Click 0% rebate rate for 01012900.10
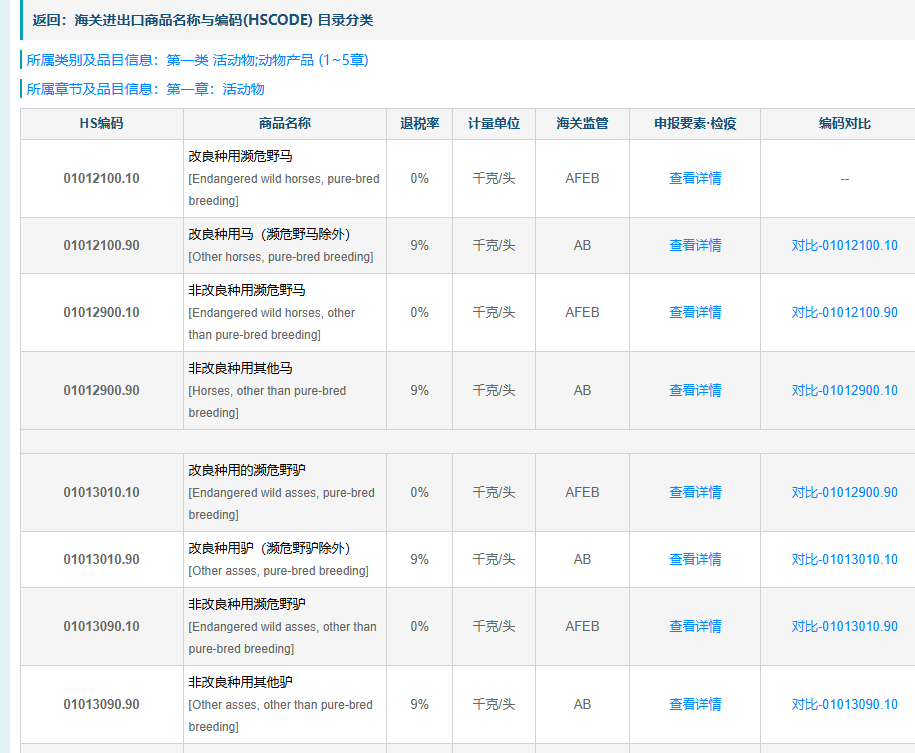 tap(420, 313)
